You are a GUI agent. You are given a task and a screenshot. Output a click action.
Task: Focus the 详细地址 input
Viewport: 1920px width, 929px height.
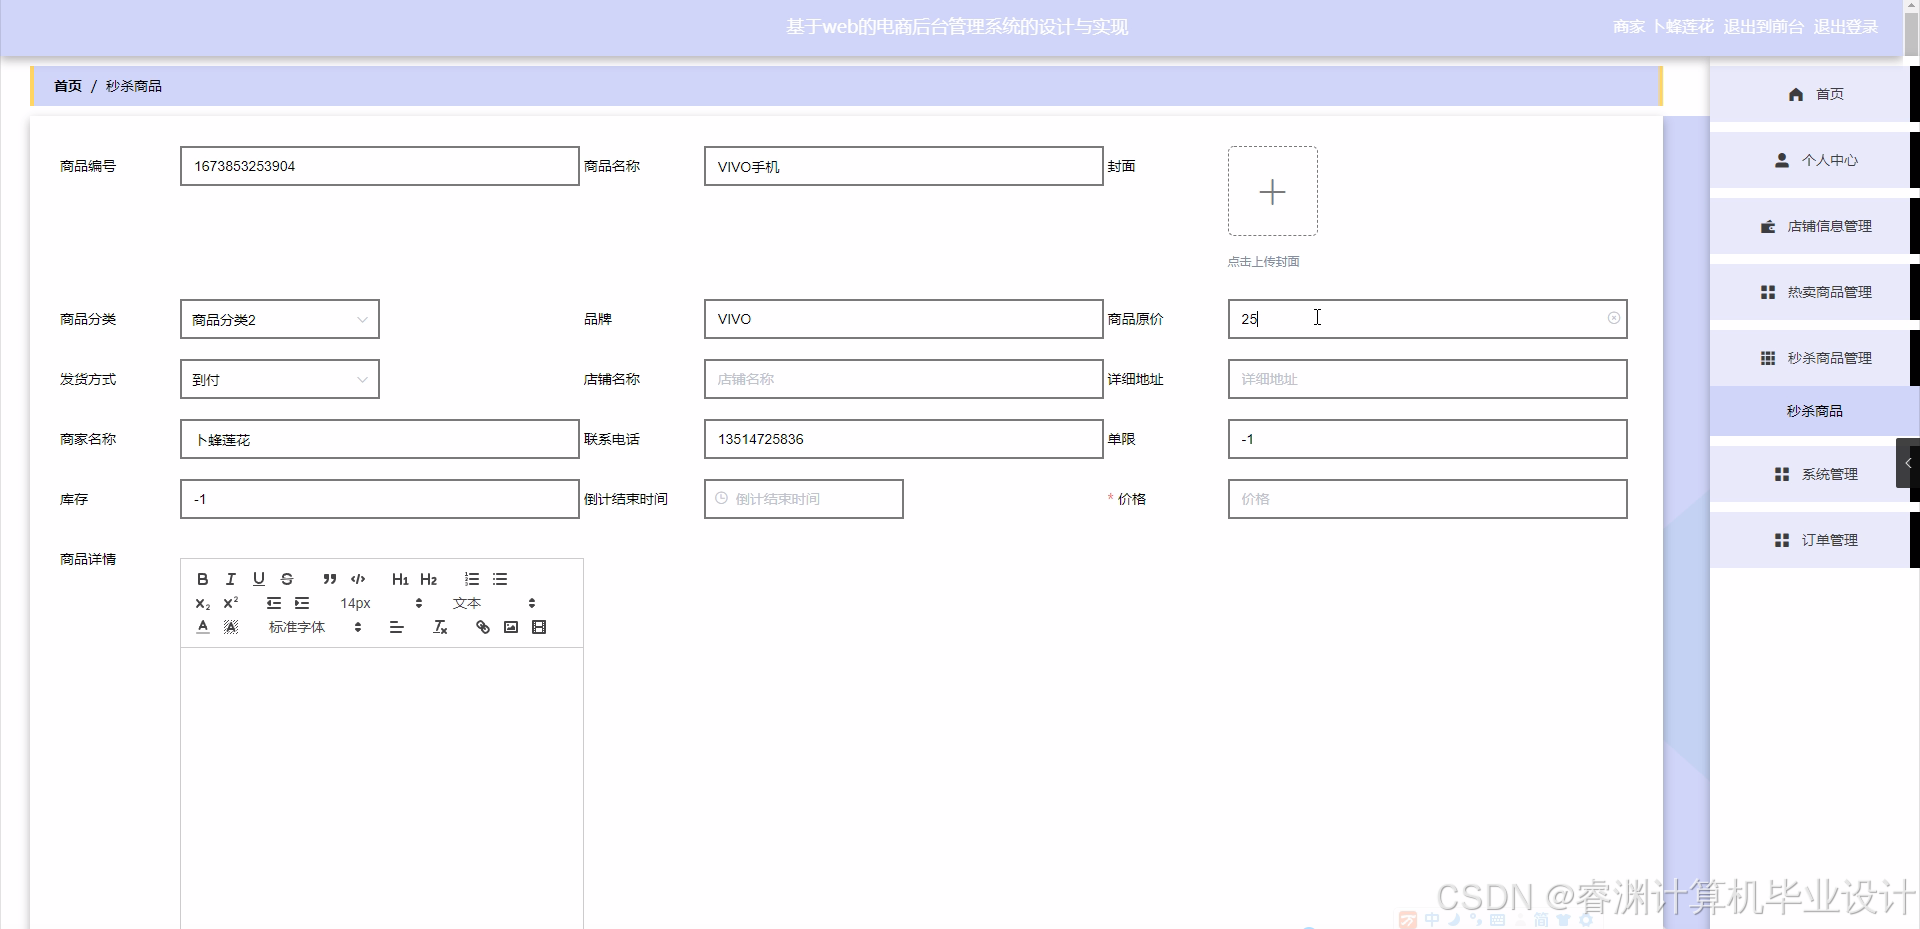pyautogui.click(x=1428, y=379)
